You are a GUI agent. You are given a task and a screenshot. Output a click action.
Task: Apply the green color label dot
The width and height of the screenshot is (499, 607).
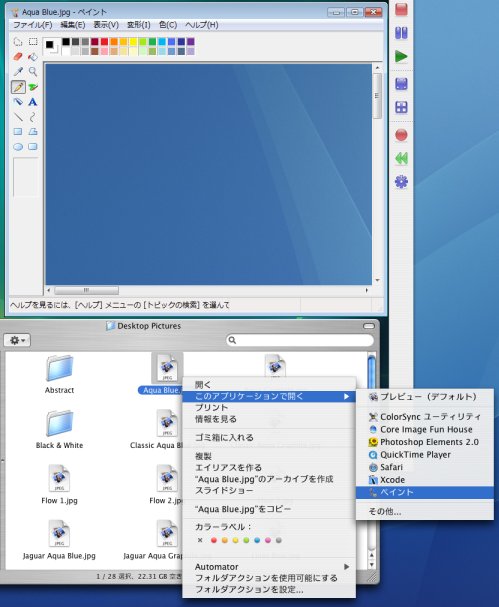coord(246,540)
